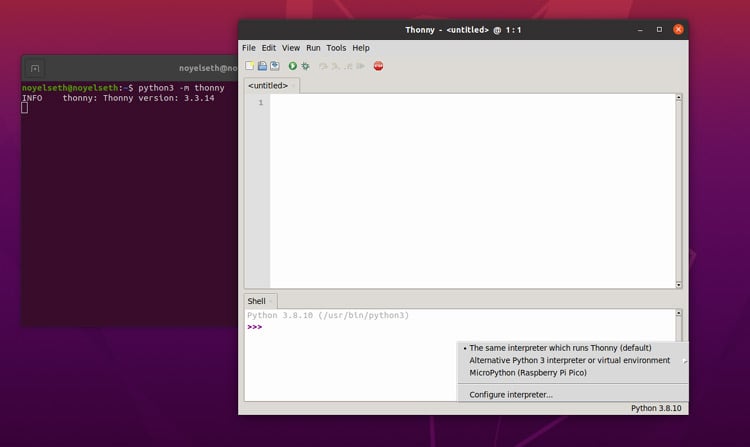Click line number 1 in editor gutter

[x=261, y=103]
